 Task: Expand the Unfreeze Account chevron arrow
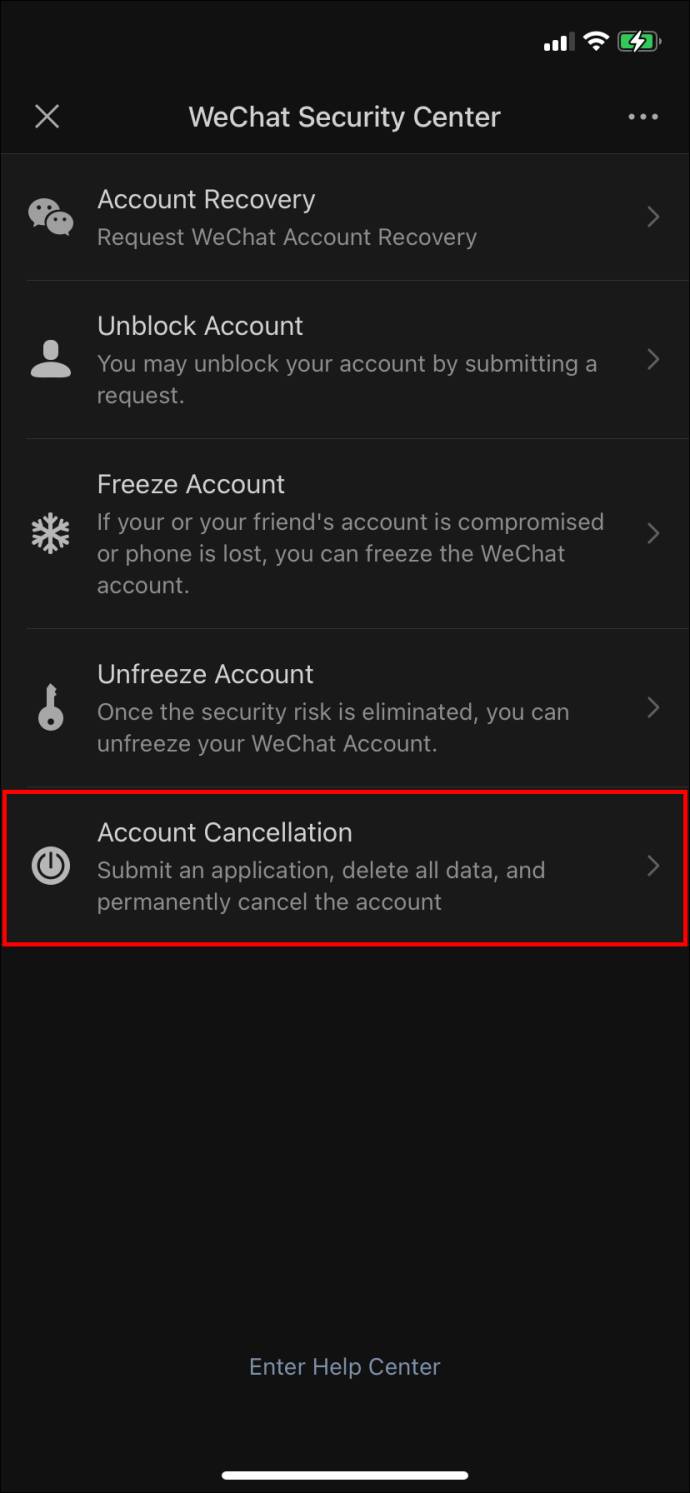point(653,707)
